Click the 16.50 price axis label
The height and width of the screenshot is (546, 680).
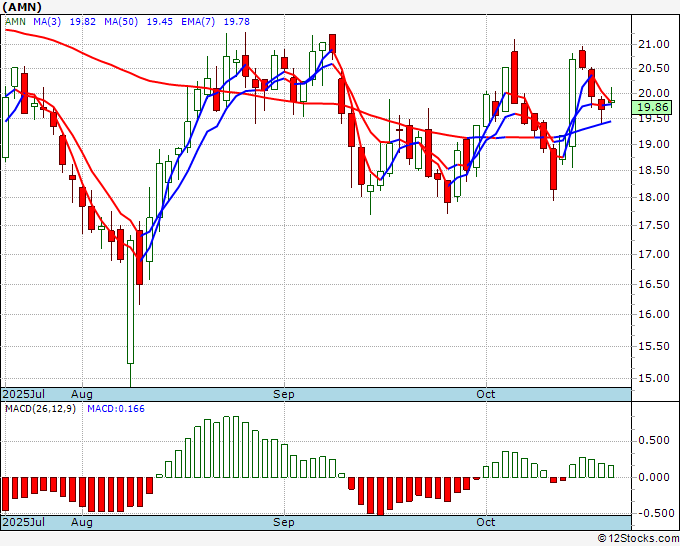[653, 284]
